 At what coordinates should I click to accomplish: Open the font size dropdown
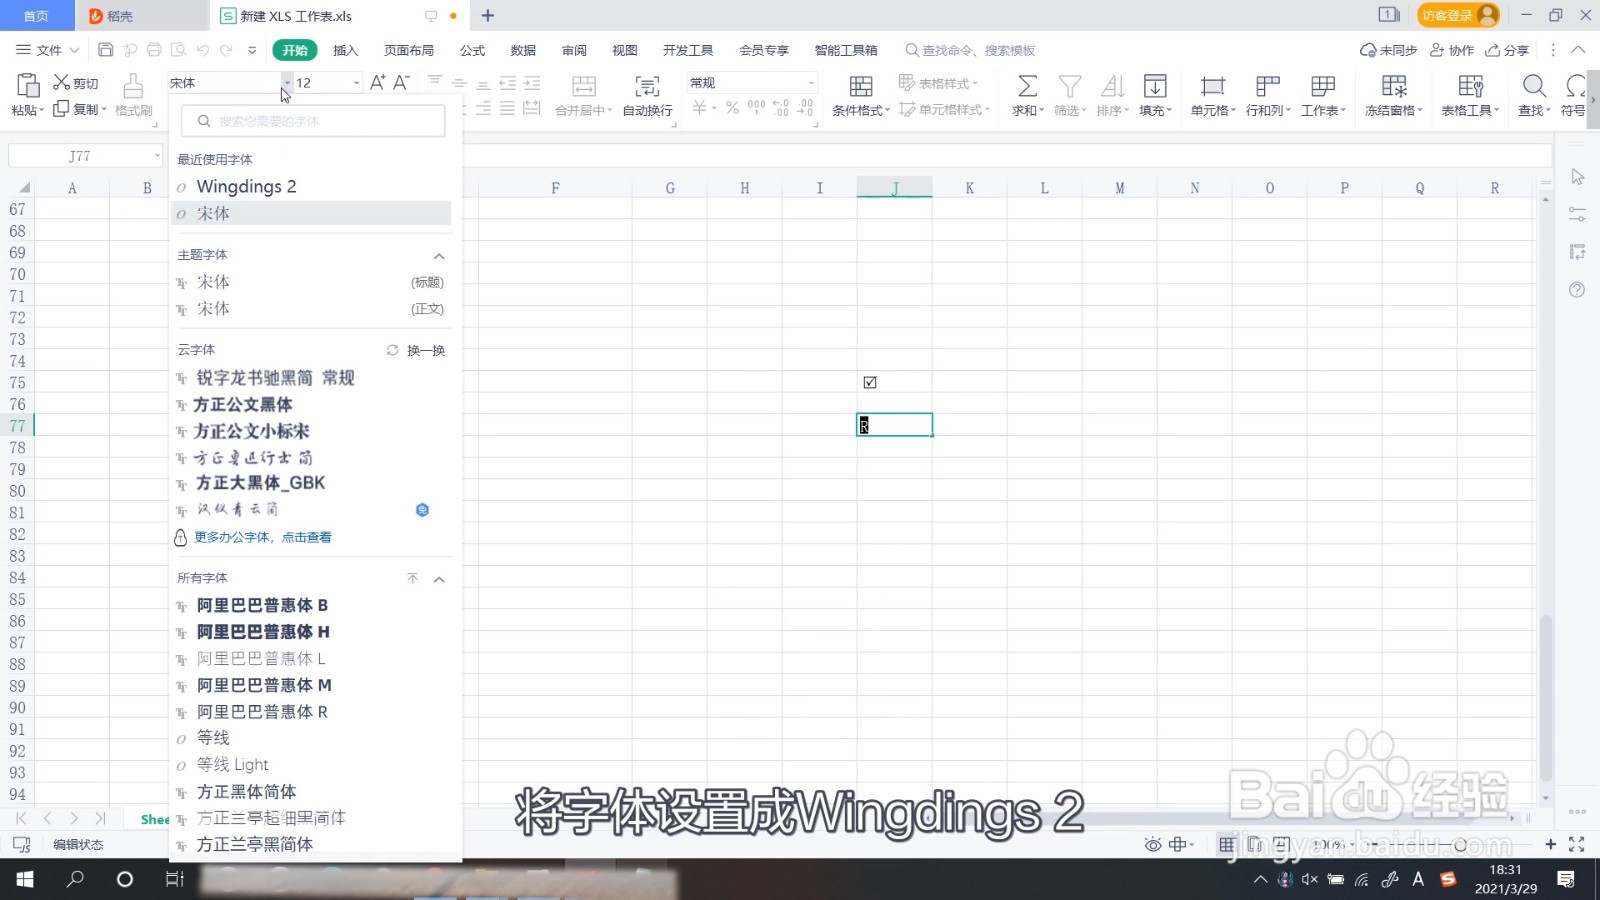tap(356, 83)
